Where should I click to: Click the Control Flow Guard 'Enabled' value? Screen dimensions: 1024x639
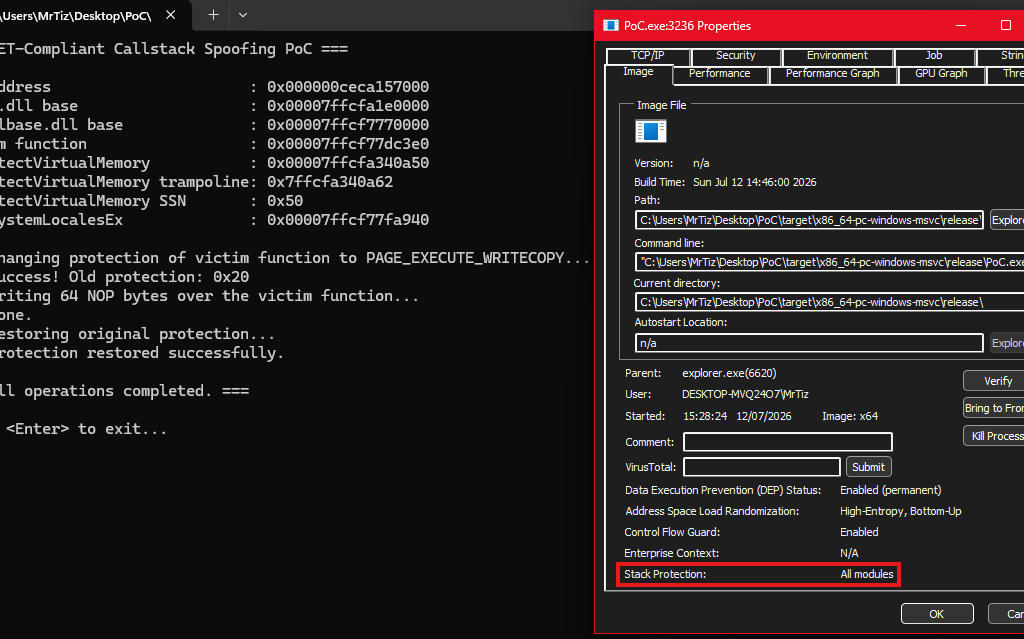pos(859,532)
